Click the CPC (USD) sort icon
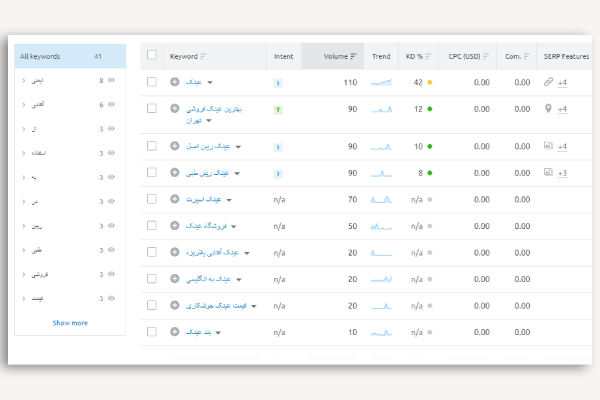Image resolution: width=600 pixels, height=400 pixels. click(x=486, y=56)
